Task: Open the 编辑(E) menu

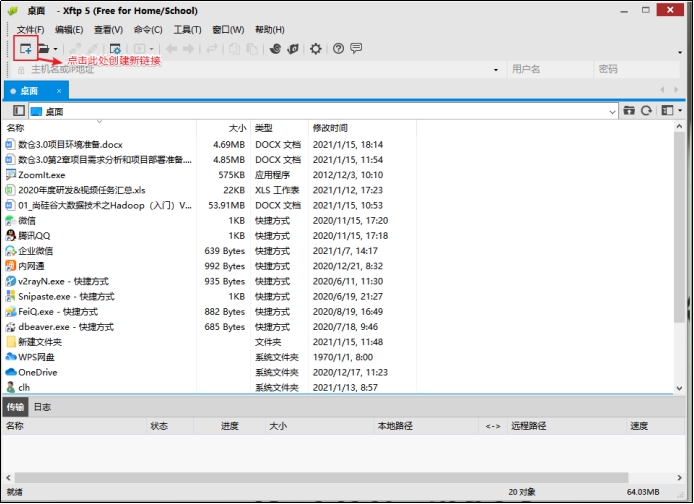Action: [x=69, y=30]
